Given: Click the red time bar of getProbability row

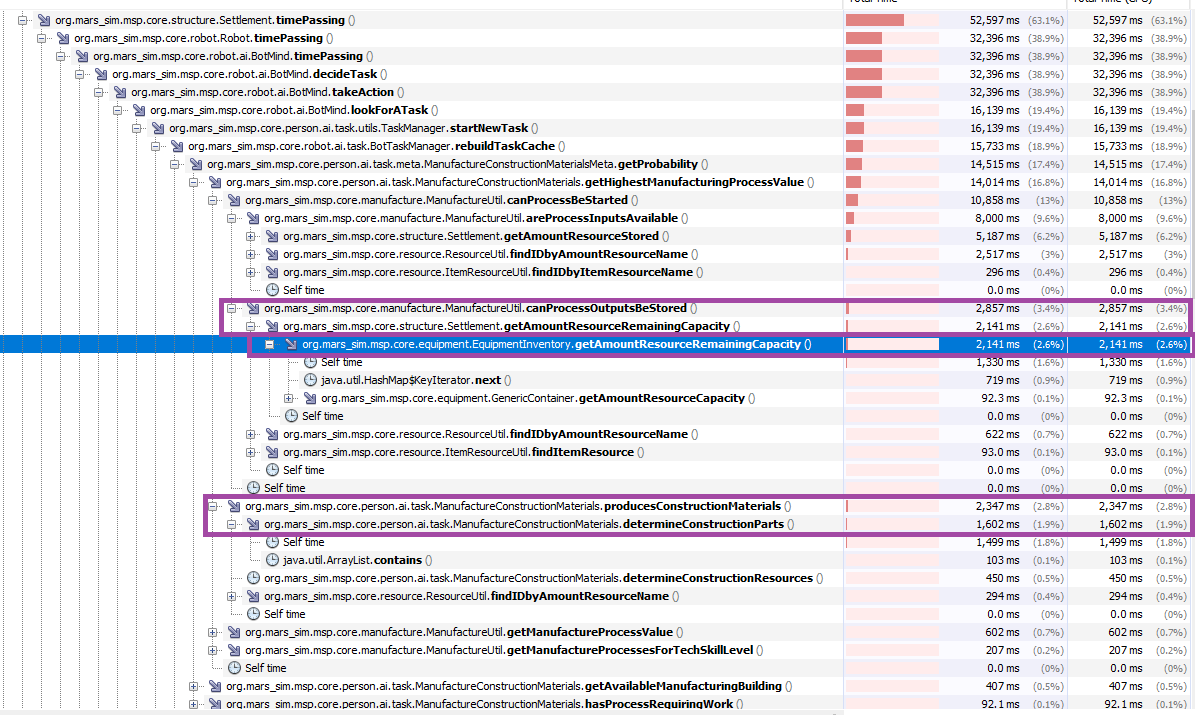Looking at the screenshot, I should [854, 164].
